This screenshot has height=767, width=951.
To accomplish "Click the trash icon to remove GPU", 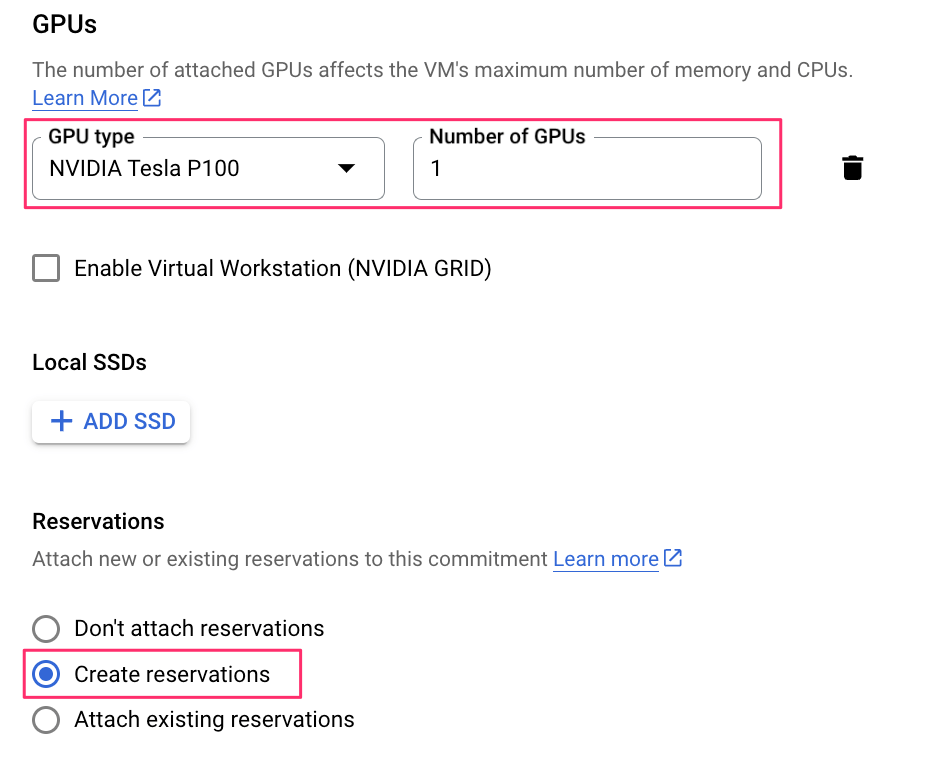I will point(852,167).
